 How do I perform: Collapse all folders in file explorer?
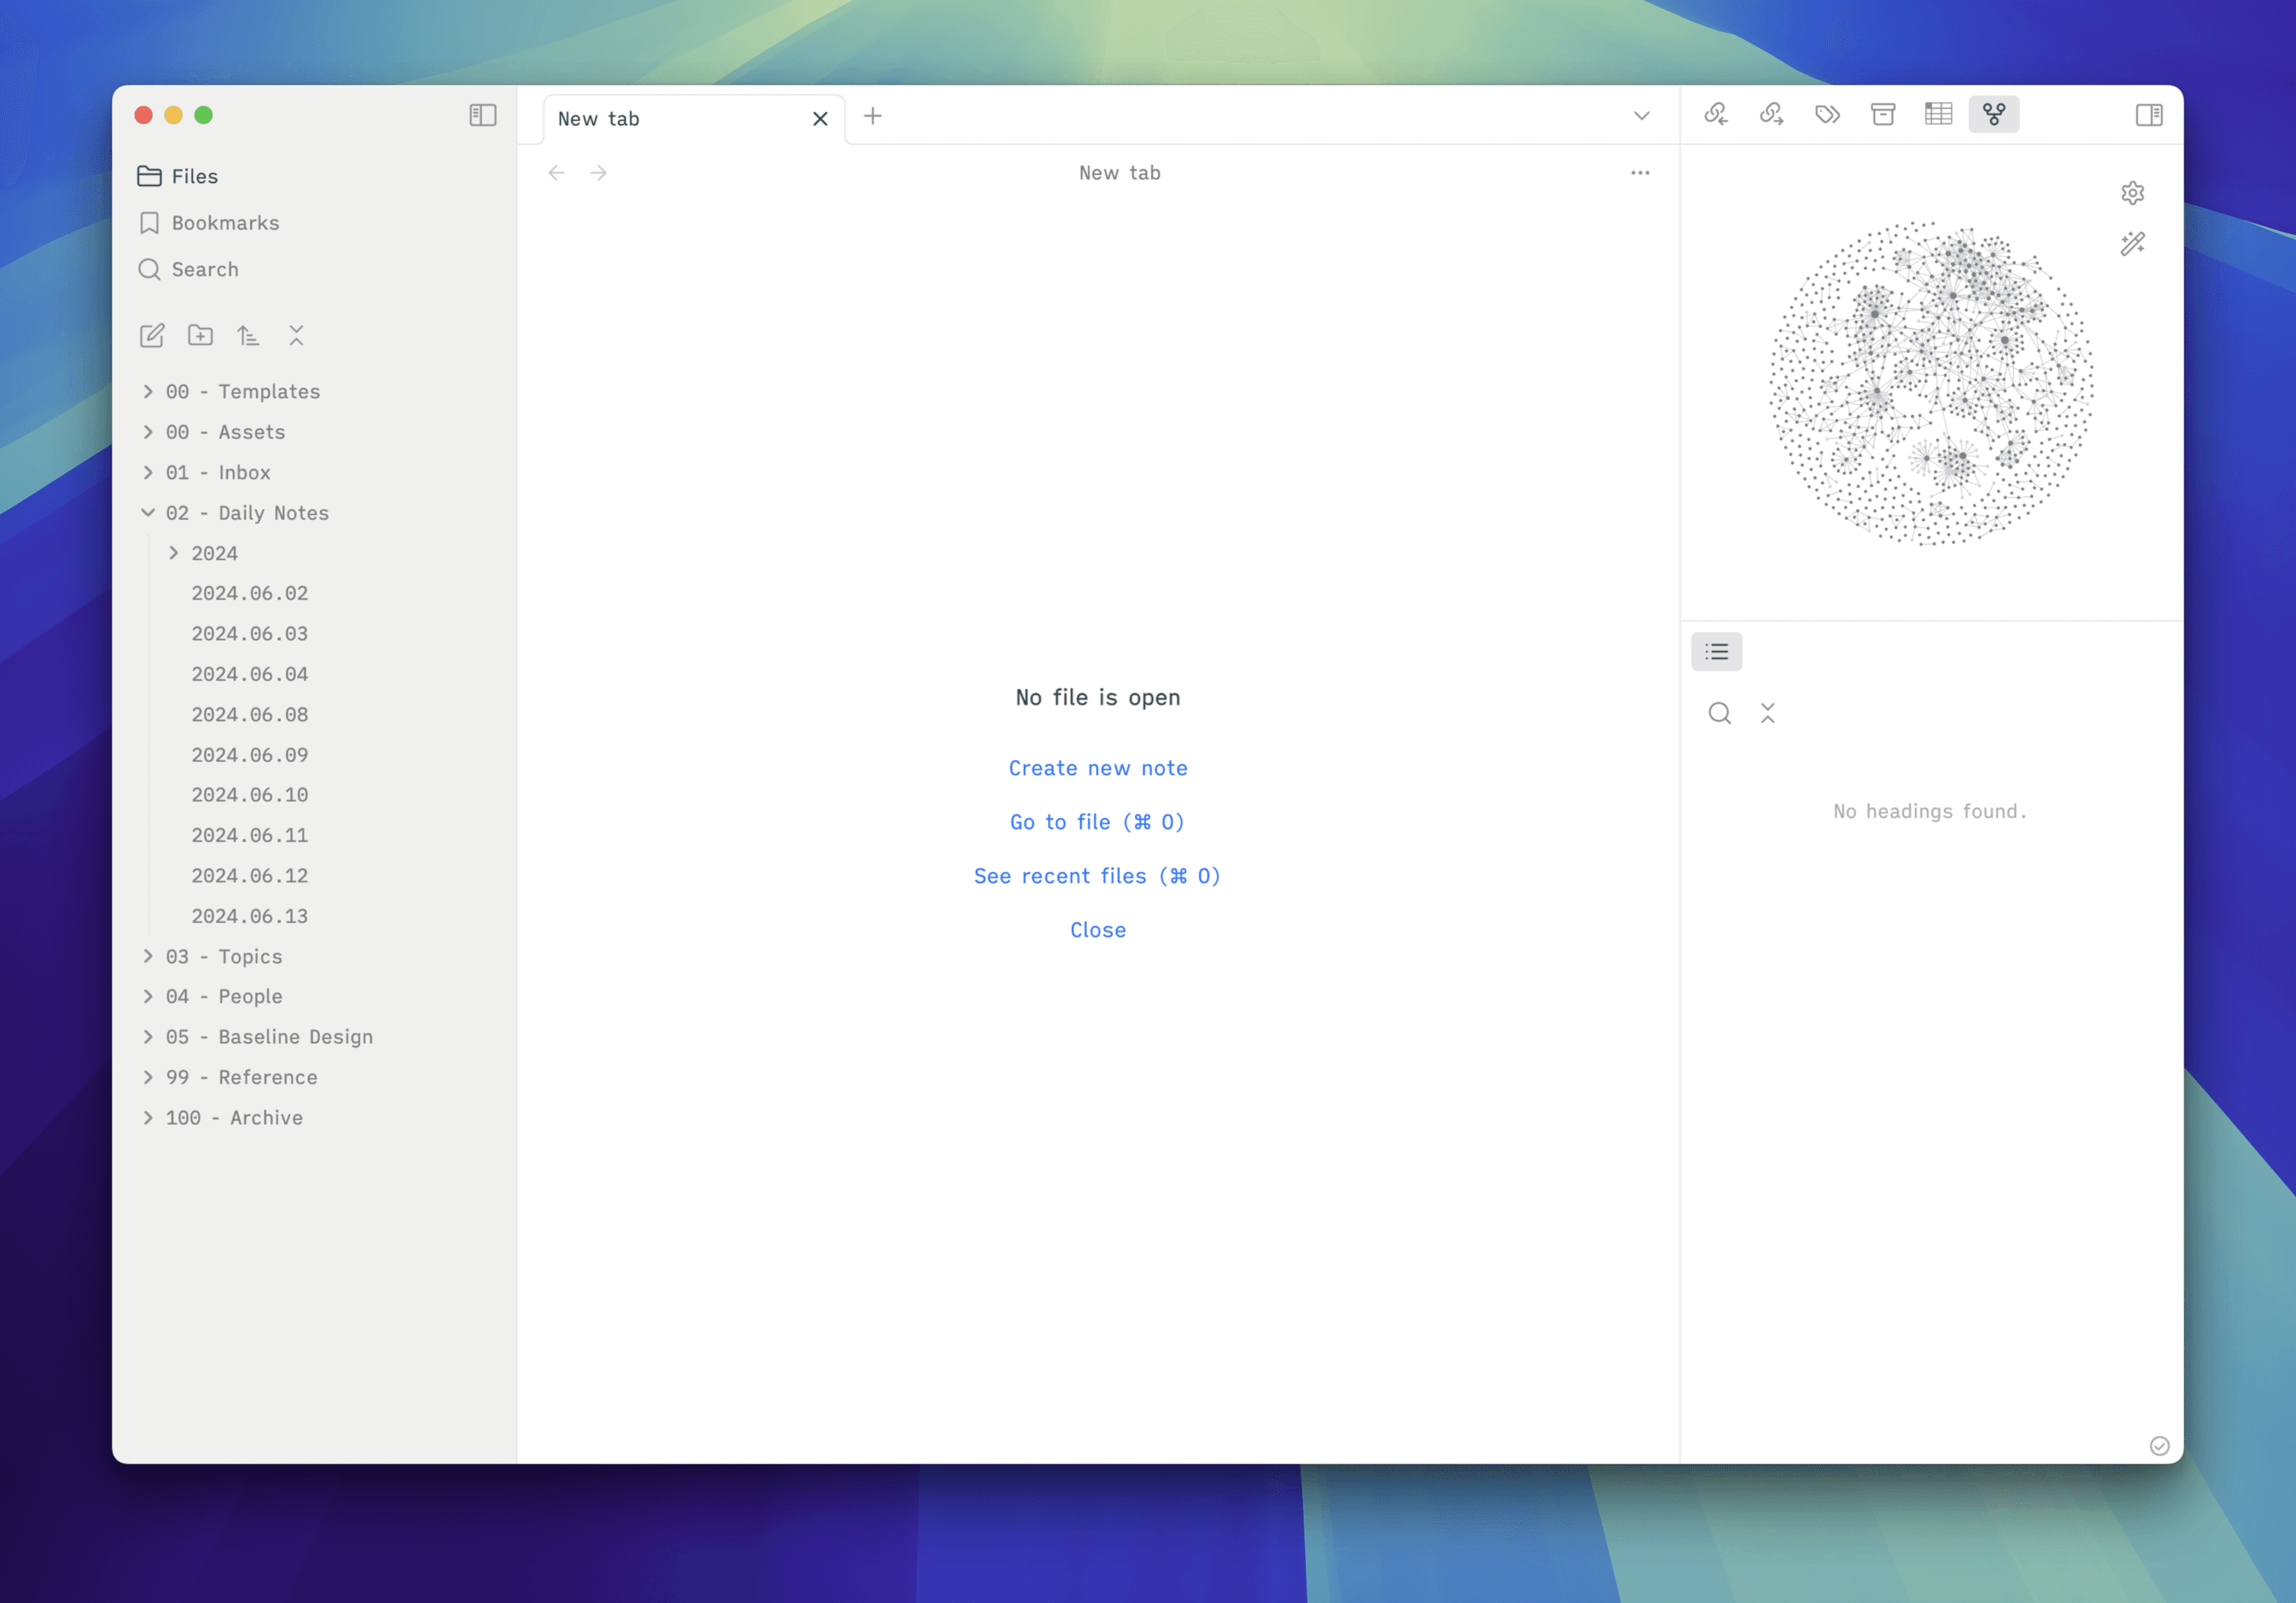coord(296,336)
